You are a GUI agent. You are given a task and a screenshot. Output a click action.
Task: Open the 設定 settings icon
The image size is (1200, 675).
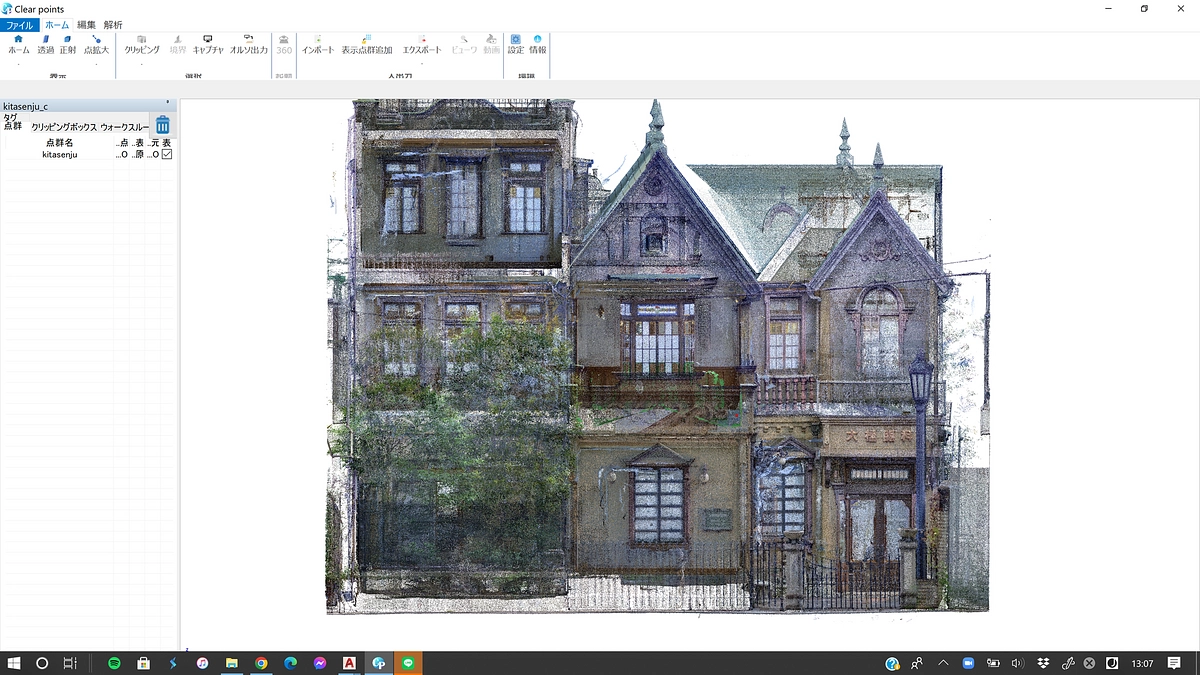point(516,44)
